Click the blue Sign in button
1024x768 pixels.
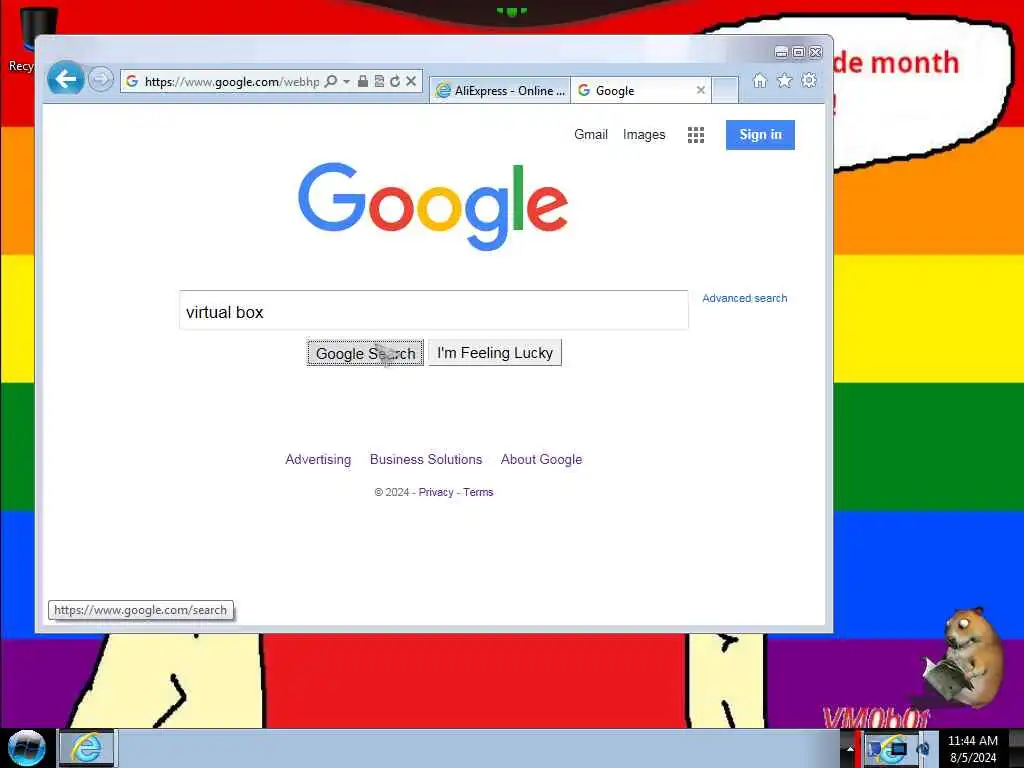760,135
